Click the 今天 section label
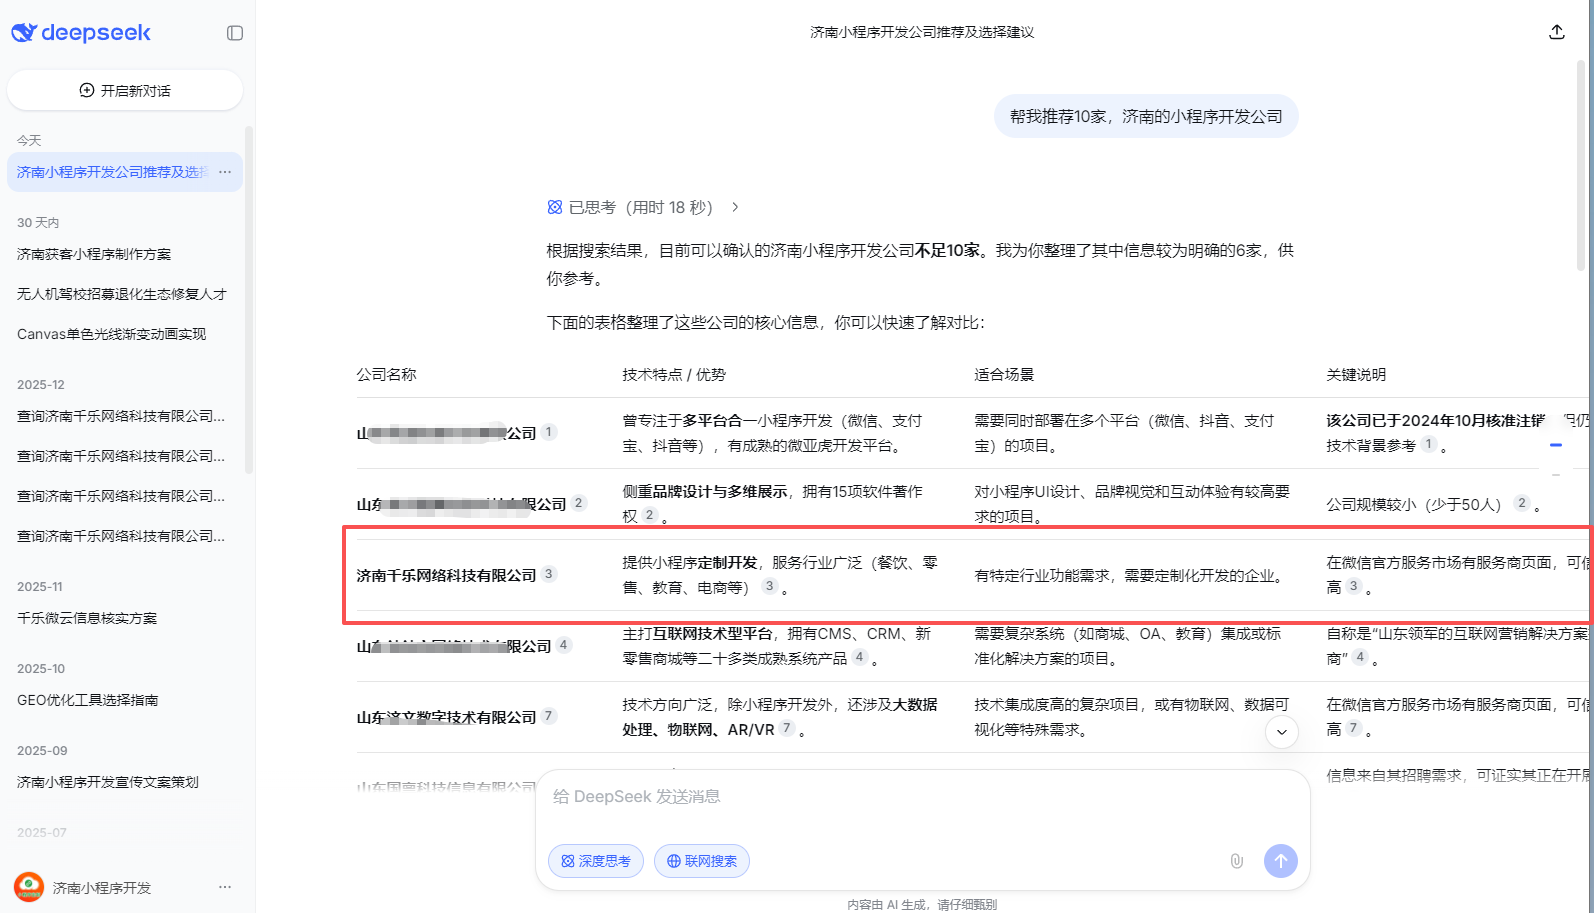The height and width of the screenshot is (913, 1594). [x=29, y=141]
